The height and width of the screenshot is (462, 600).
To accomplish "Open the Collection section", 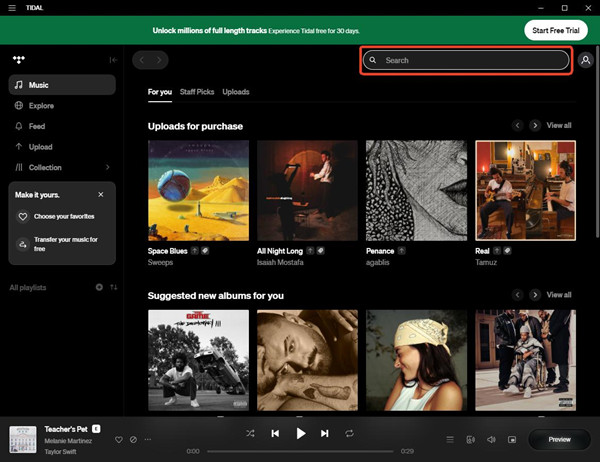I will tap(62, 167).
